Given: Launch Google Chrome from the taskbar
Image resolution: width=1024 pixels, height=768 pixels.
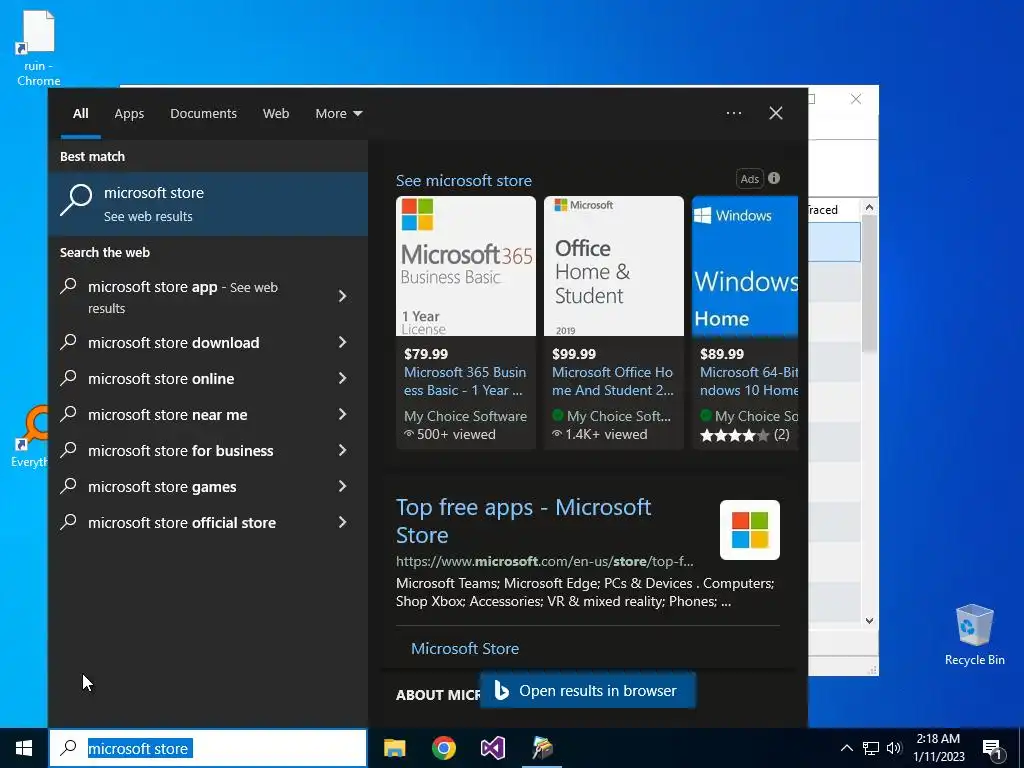Looking at the screenshot, I should tap(443, 748).
